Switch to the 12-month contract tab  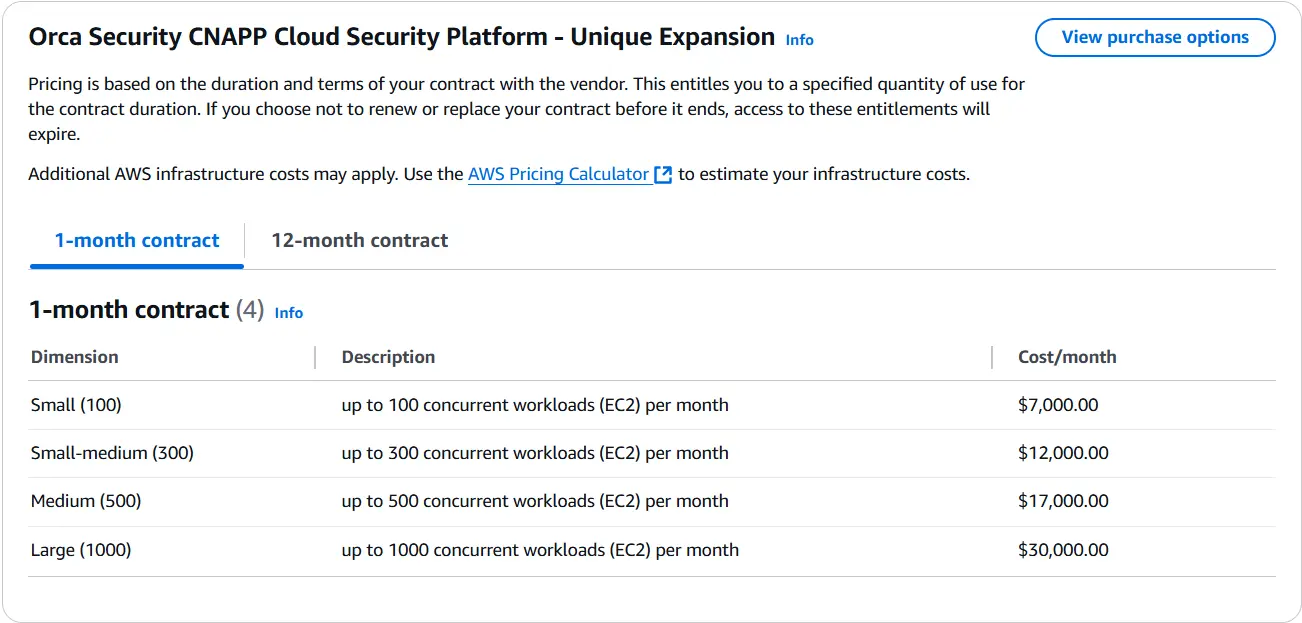[x=359, y=240]
